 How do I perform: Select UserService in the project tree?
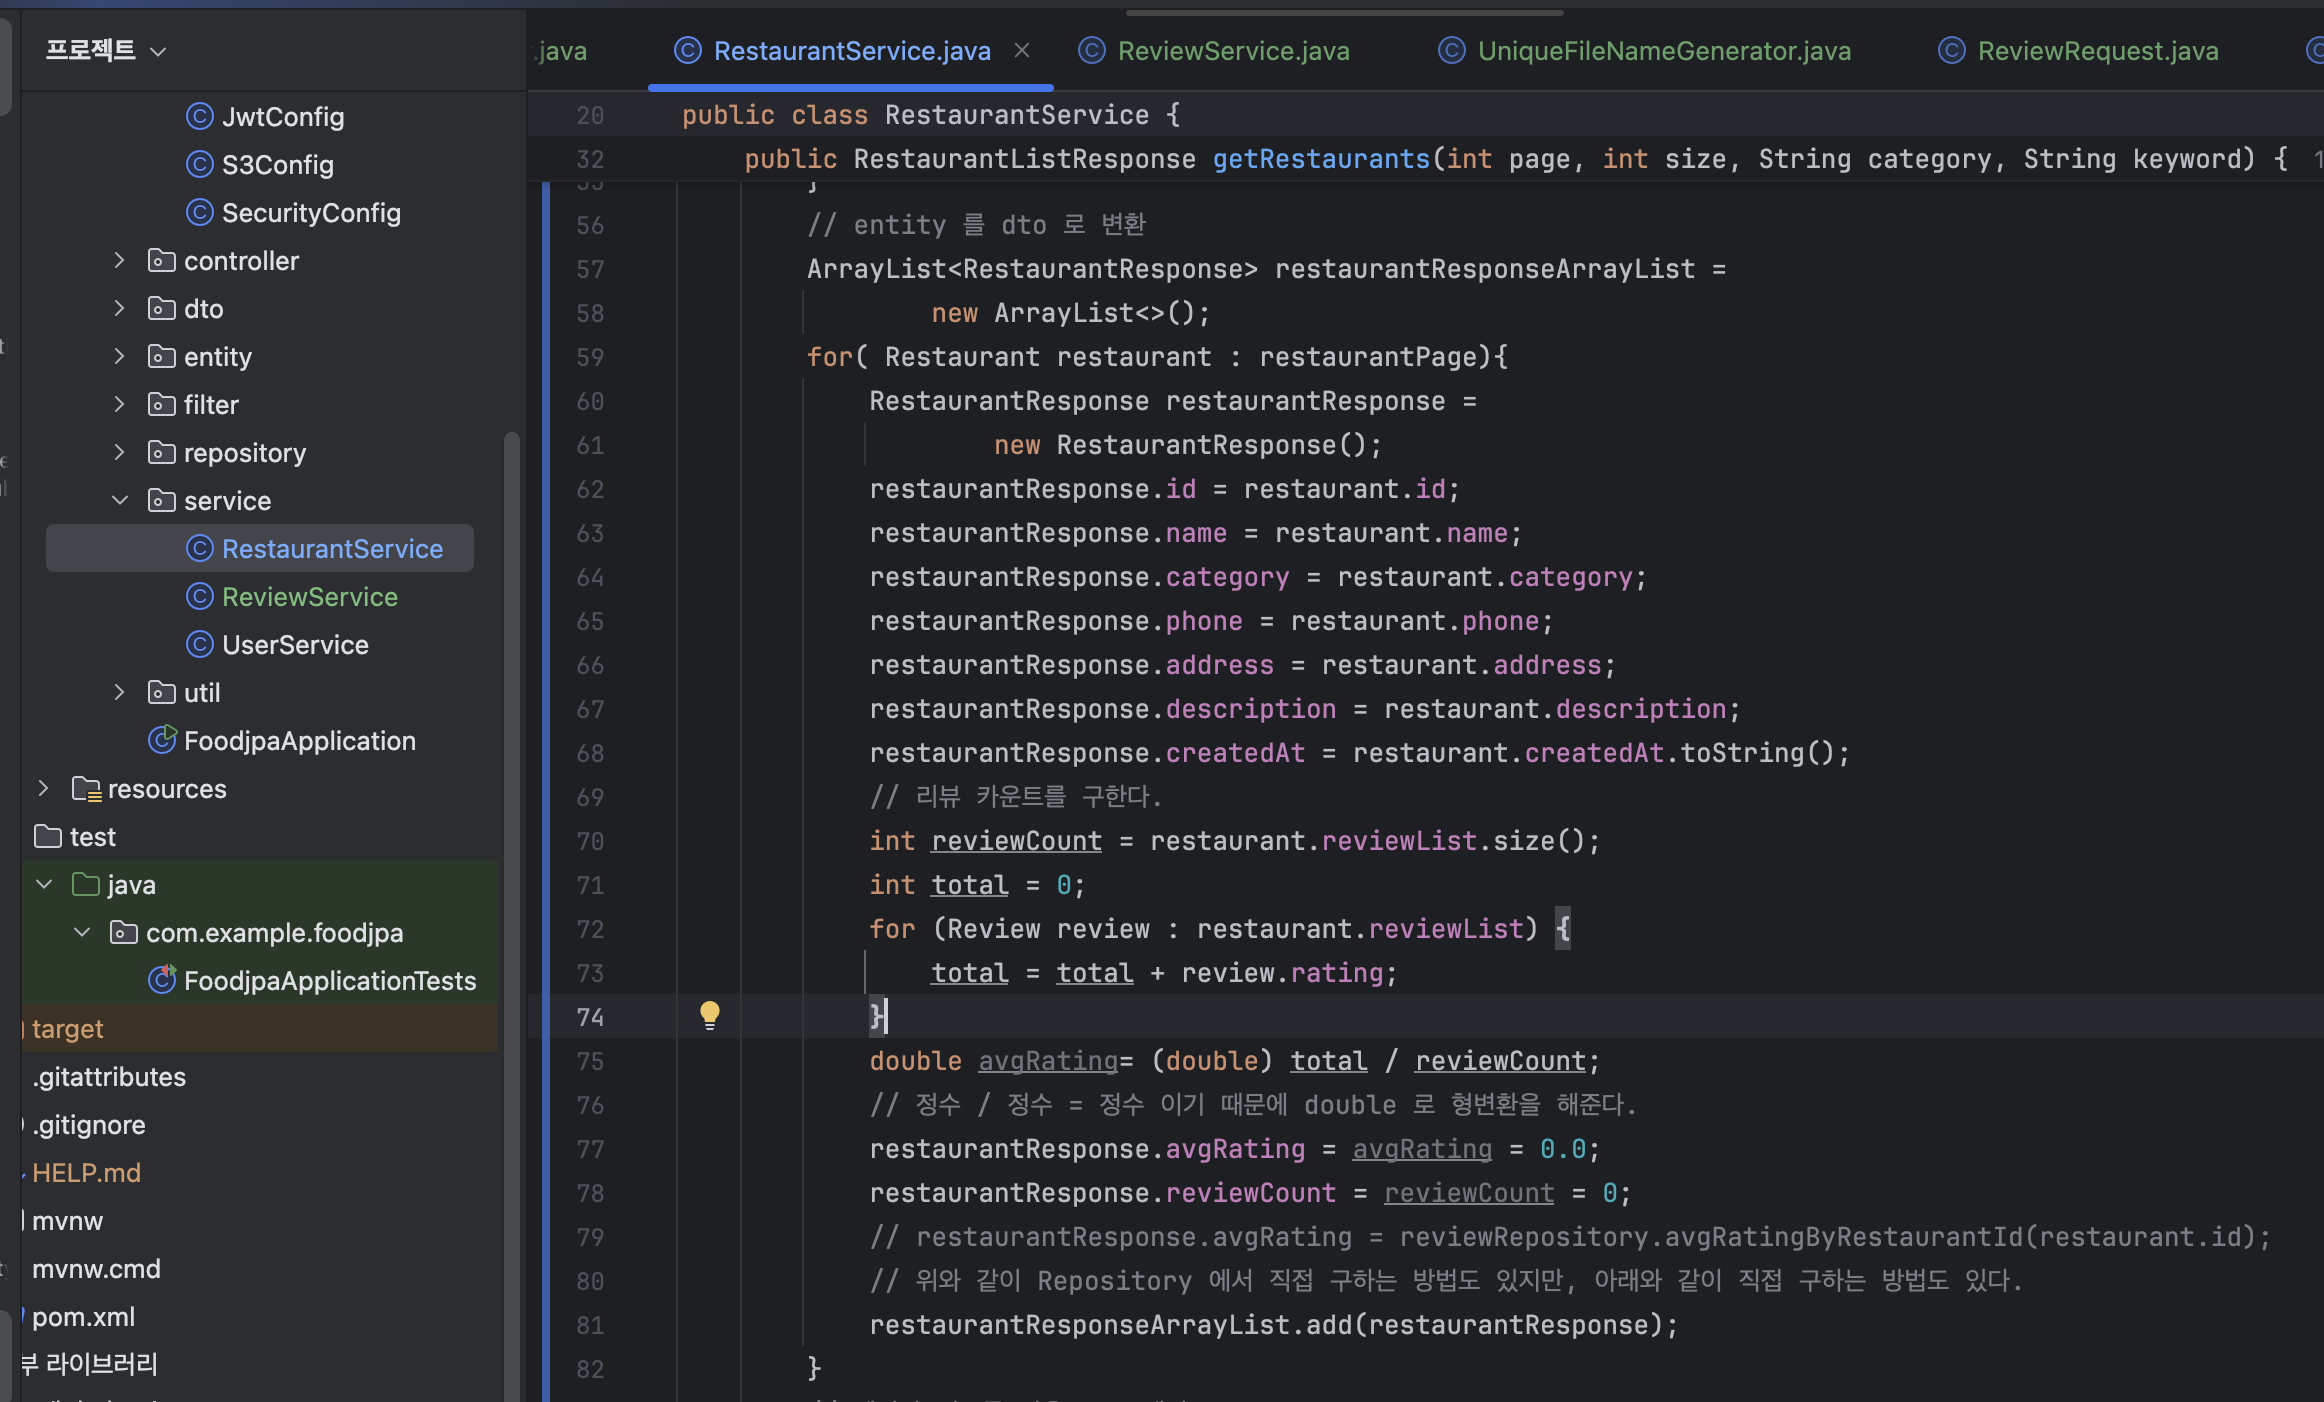pos(295,645)
